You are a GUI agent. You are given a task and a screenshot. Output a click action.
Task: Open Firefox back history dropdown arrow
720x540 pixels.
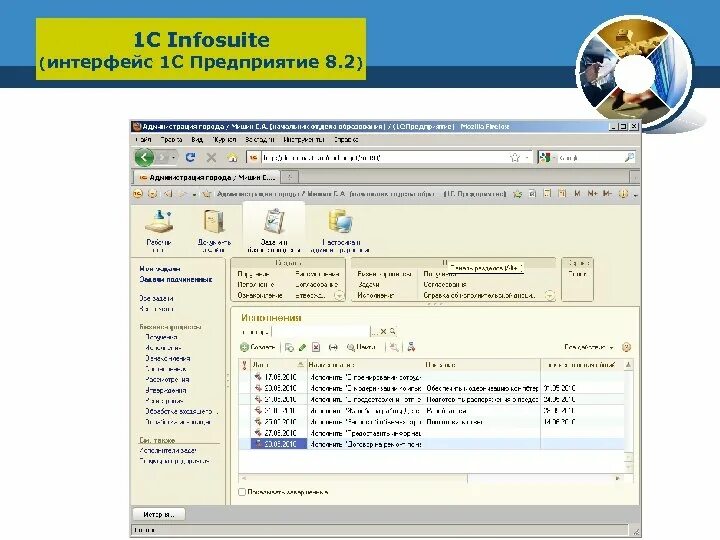(174, 158)
